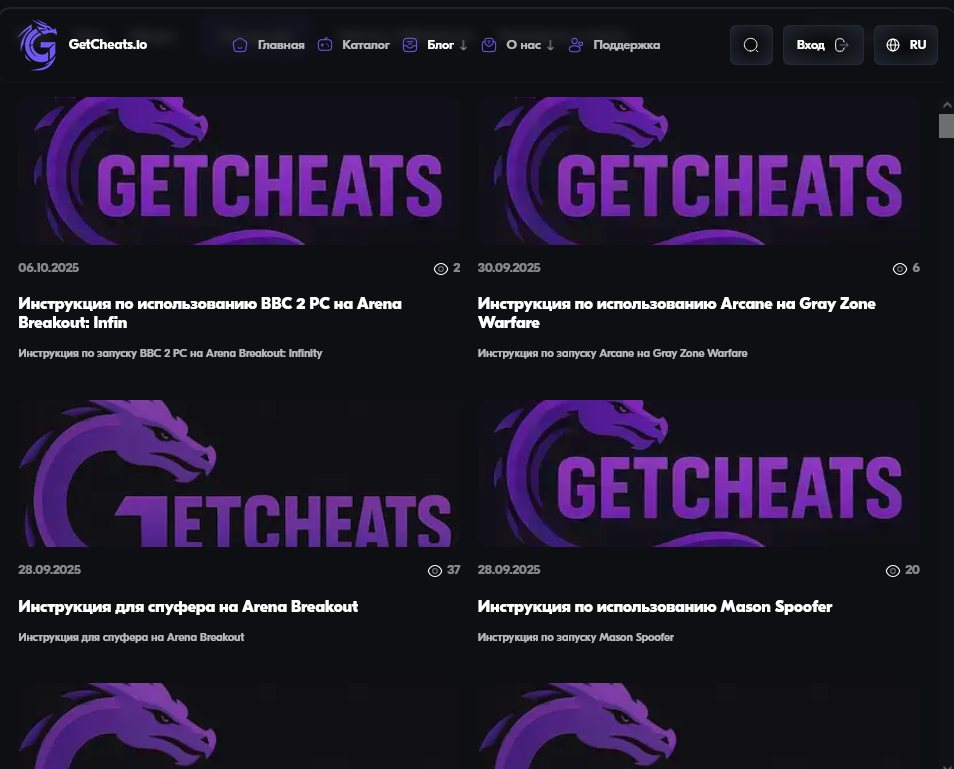Open the Каталог menu item
This screenshot has height=769, width=954.
coord(365,45)
